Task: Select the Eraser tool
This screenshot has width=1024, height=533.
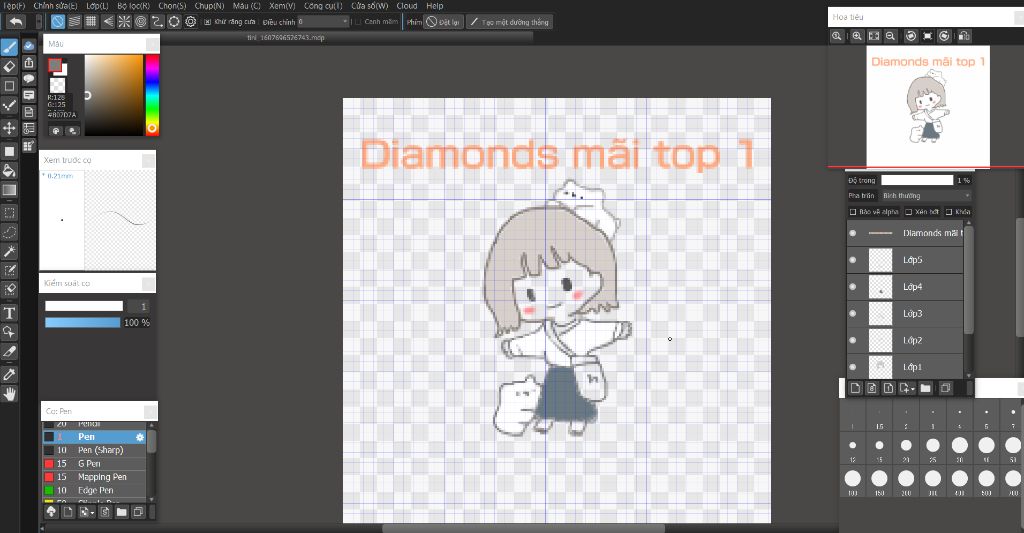Action: [x=9, y=67]
